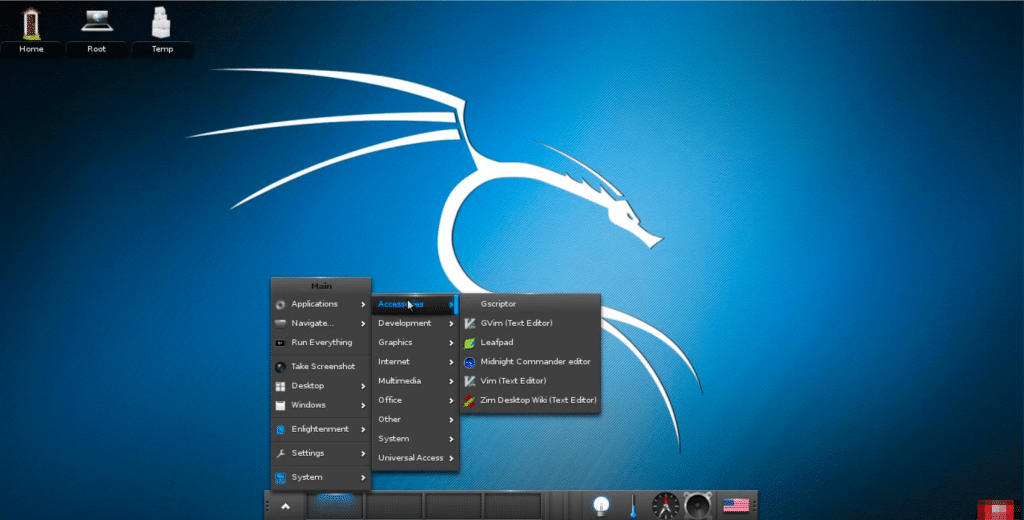Image resolution: width=1024 pixels, height=520 pixels.
Task: Expand the Office category
Action: coord(415,400)
